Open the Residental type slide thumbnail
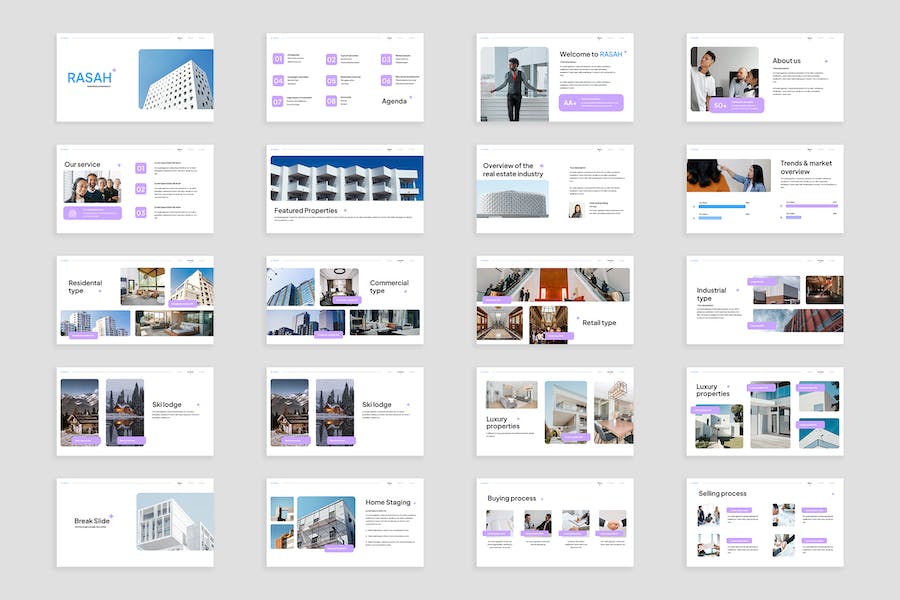 pos(135,300)
